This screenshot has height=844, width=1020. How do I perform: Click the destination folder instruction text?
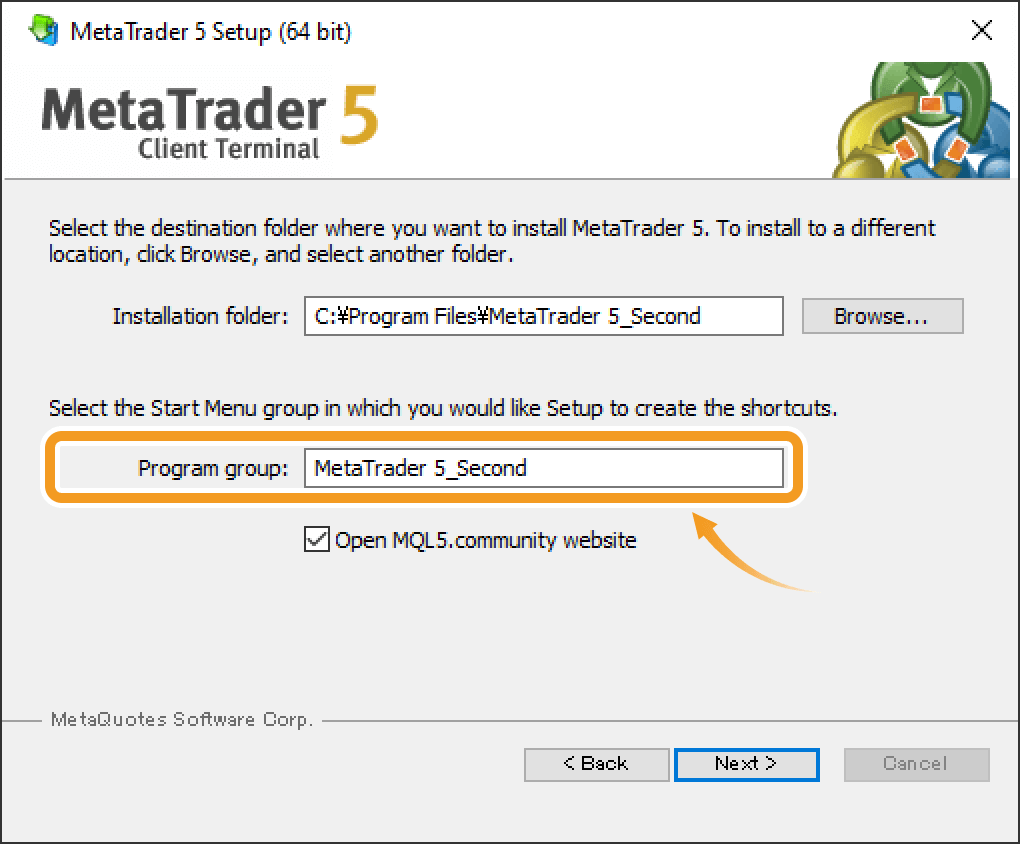(x=492, y=241)
